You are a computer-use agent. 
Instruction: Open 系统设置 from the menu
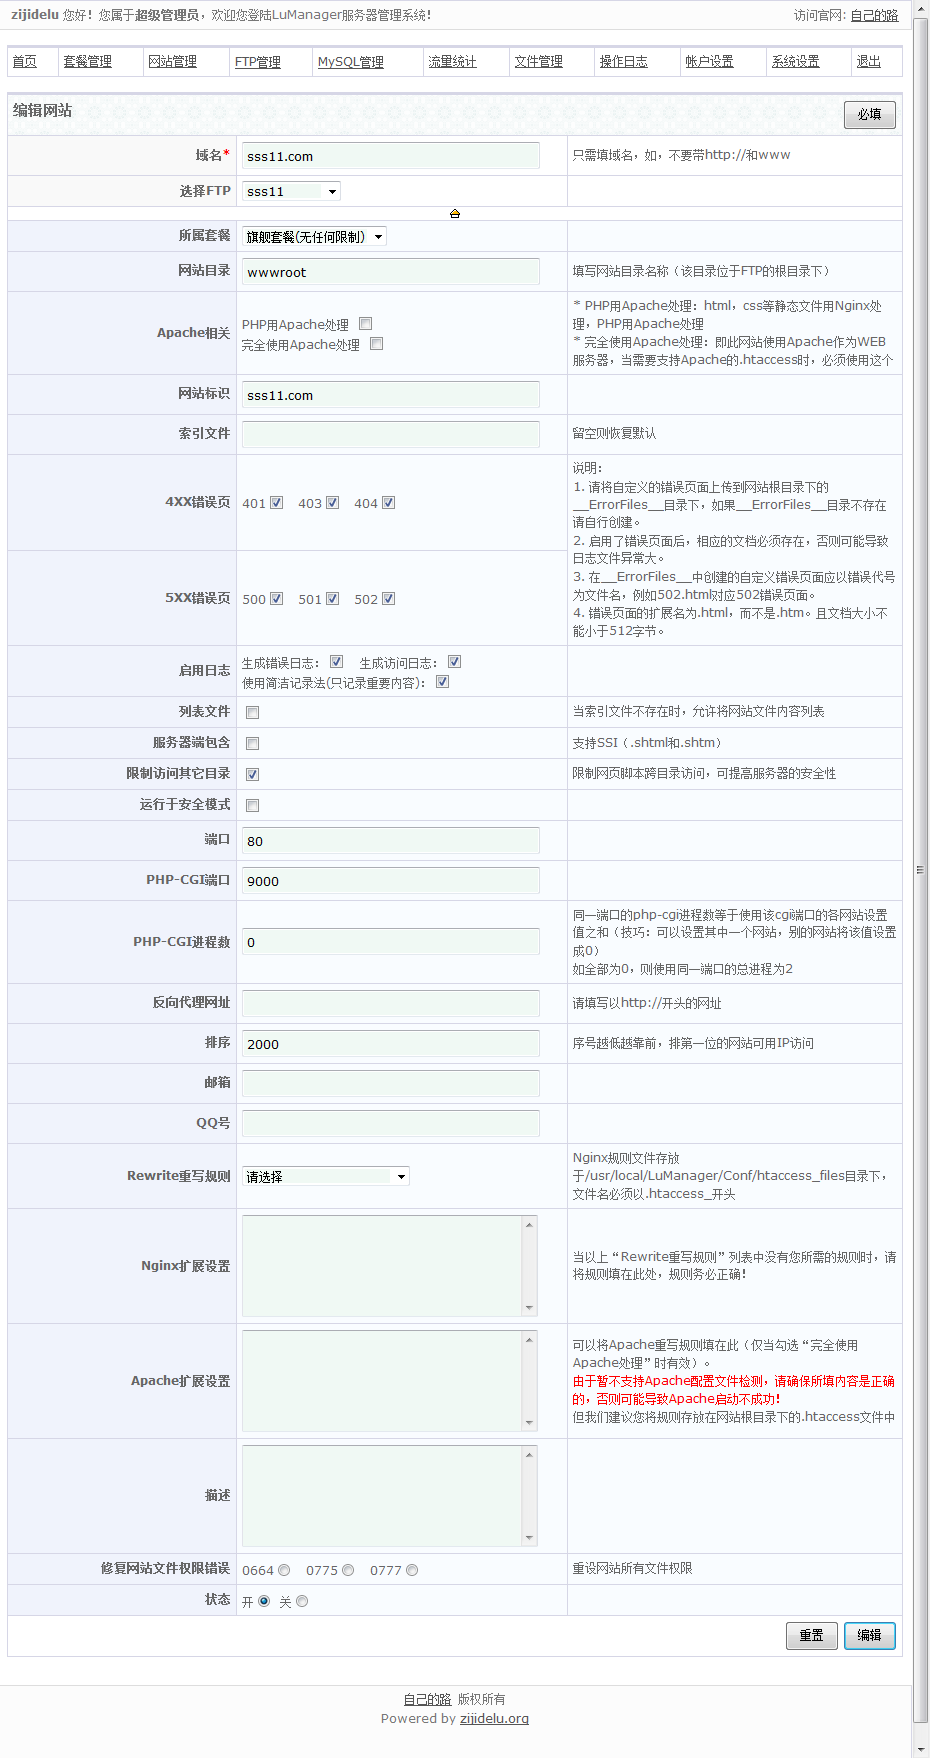pyautogui.click(x=796, y=62)
